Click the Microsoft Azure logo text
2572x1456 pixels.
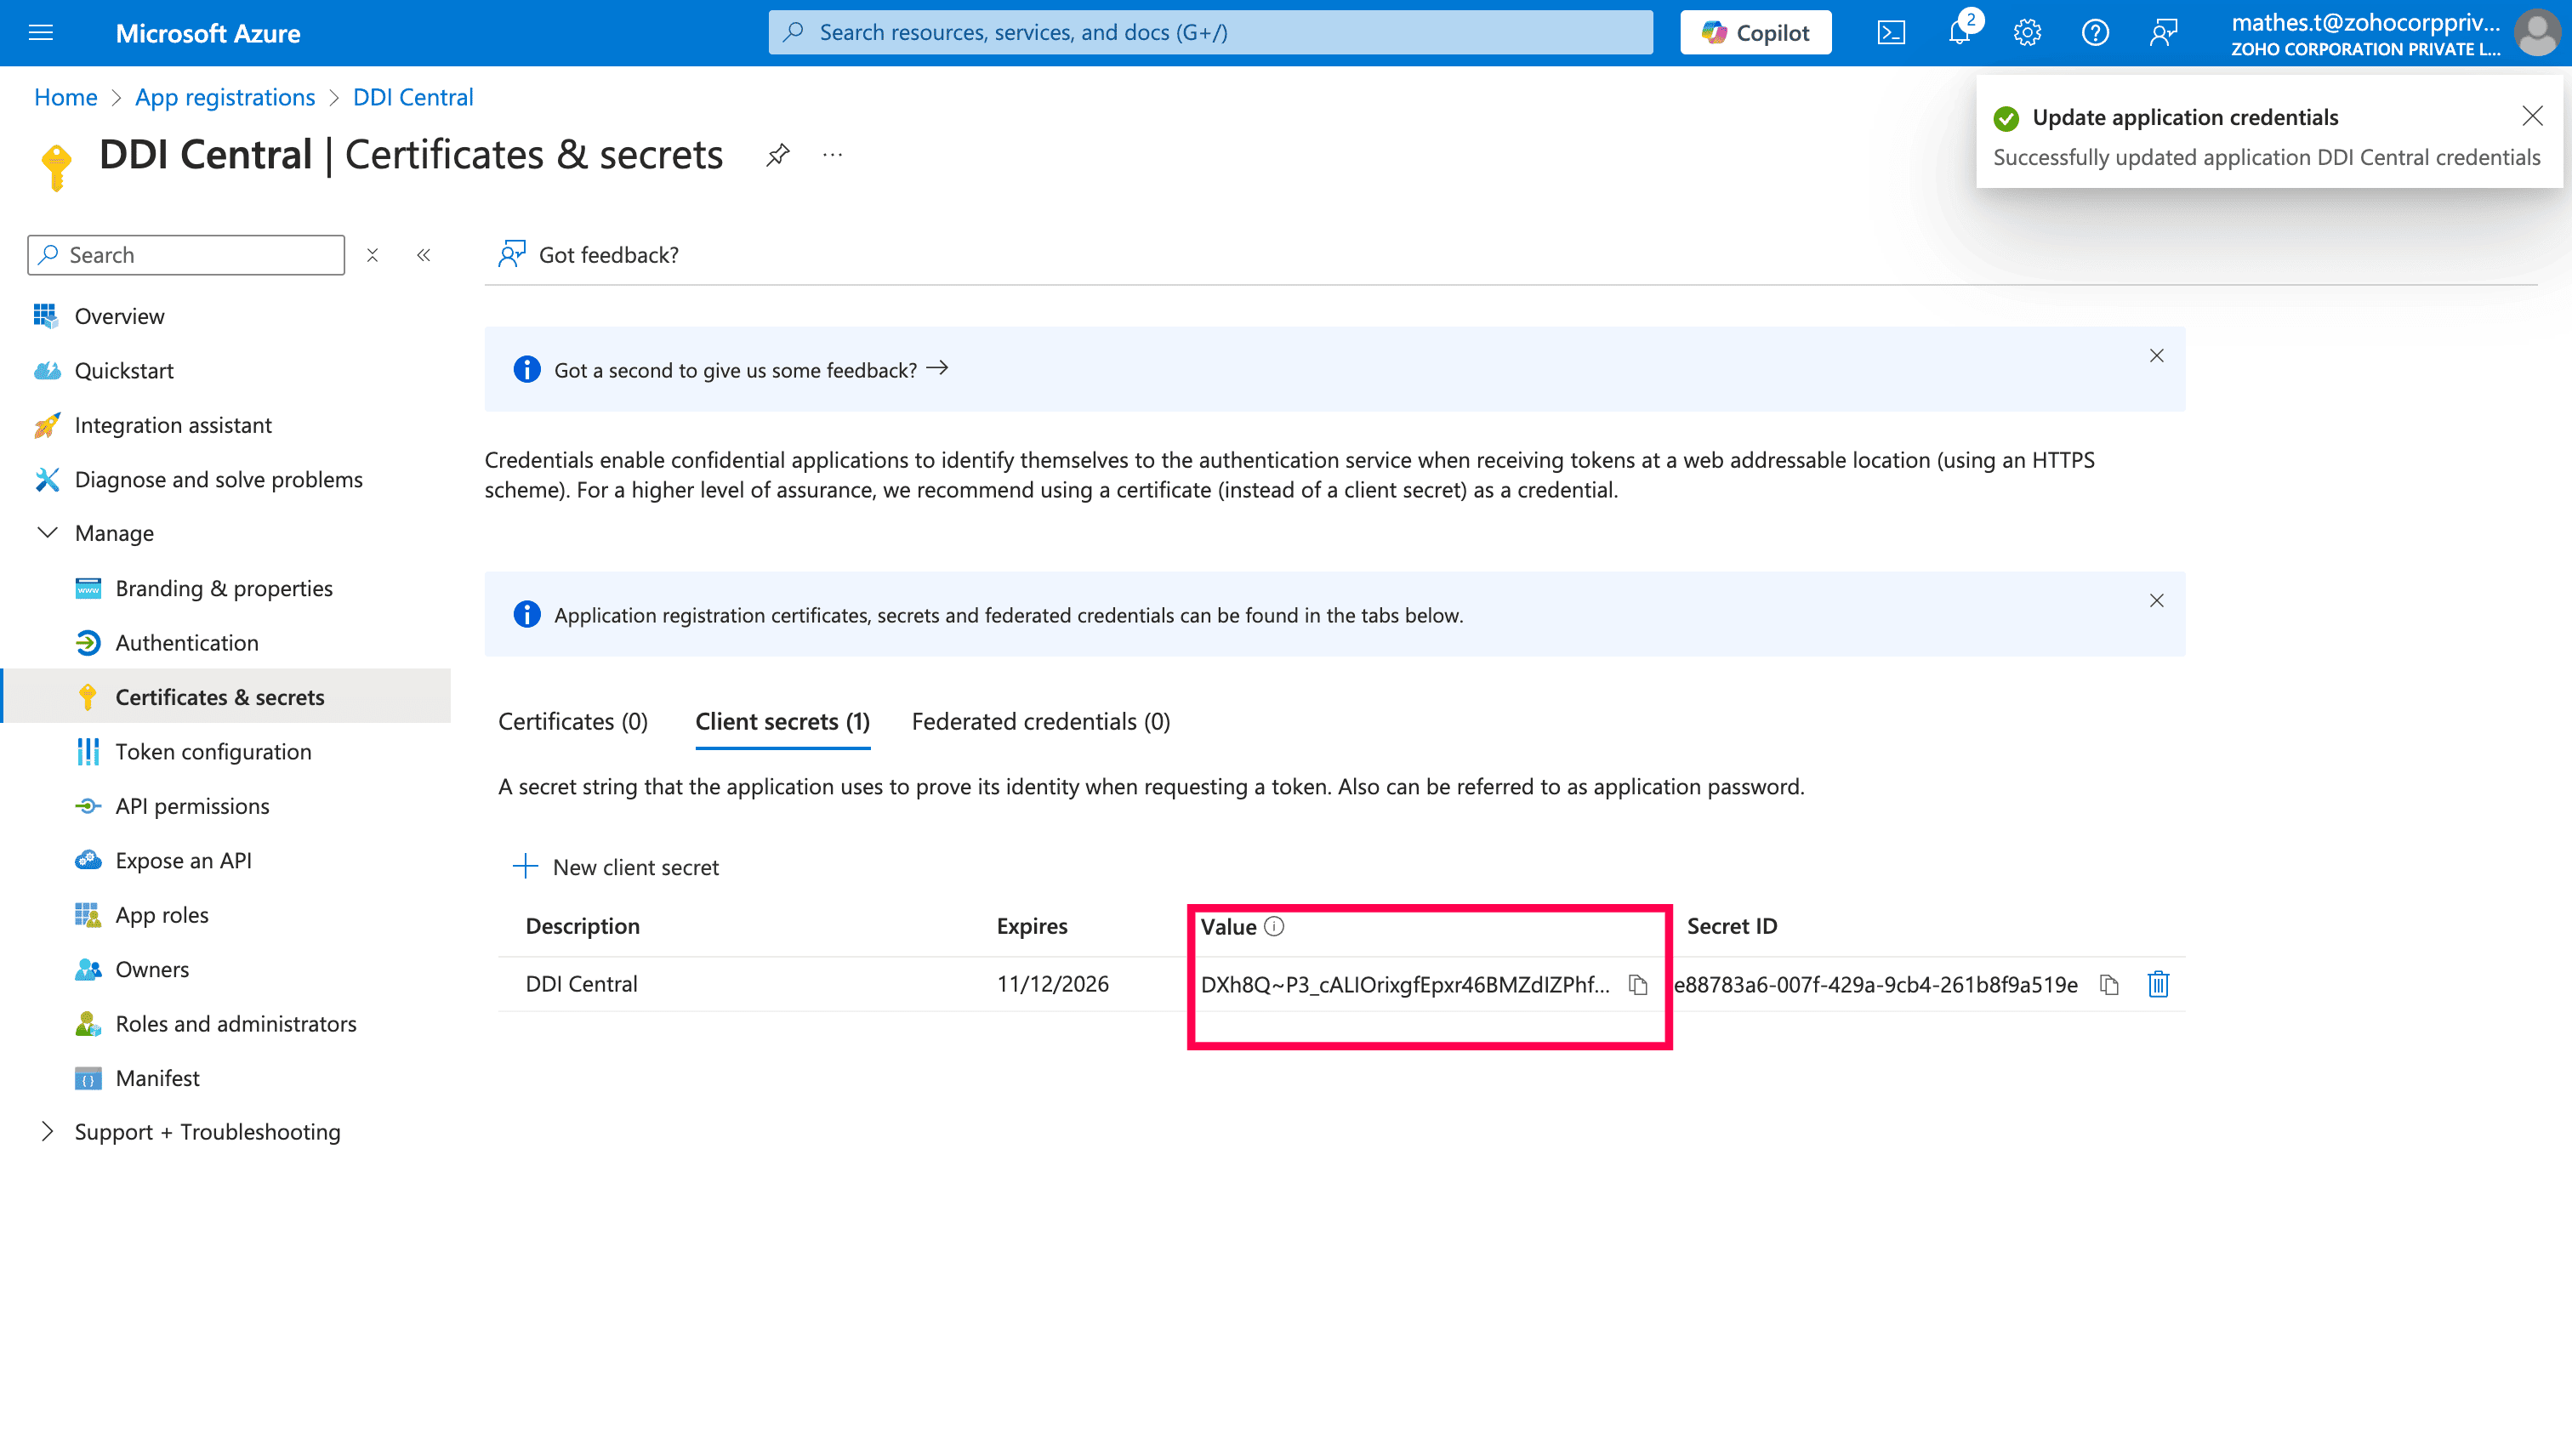(x=208, y=33)
